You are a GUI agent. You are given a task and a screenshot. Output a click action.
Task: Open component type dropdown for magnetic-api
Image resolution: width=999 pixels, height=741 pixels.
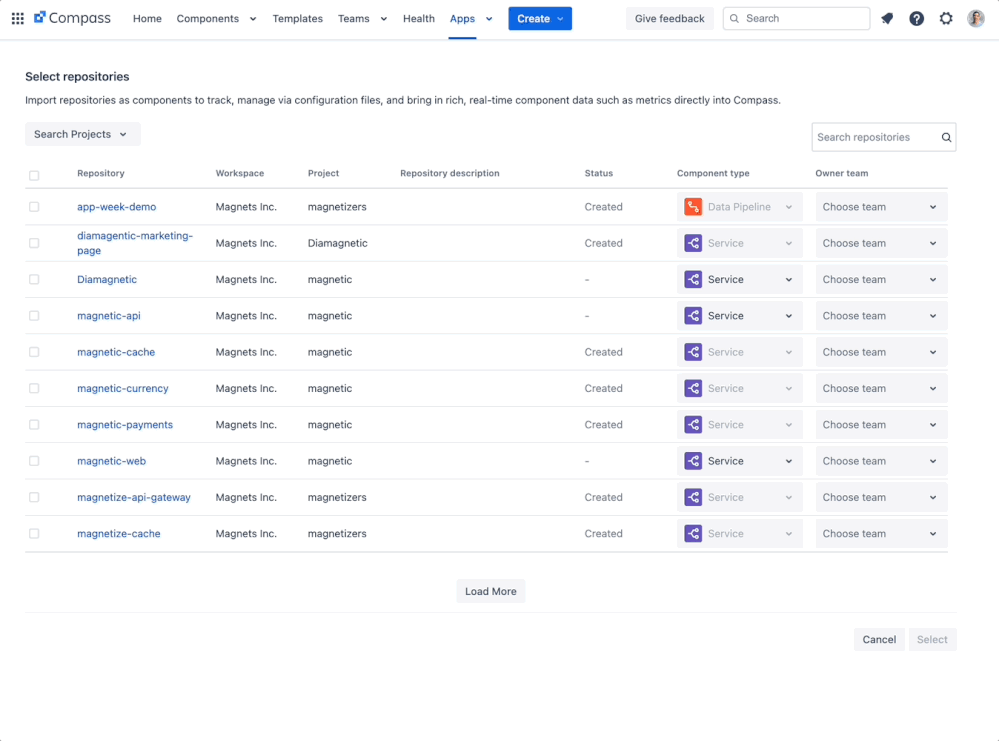tap(740, 315)
